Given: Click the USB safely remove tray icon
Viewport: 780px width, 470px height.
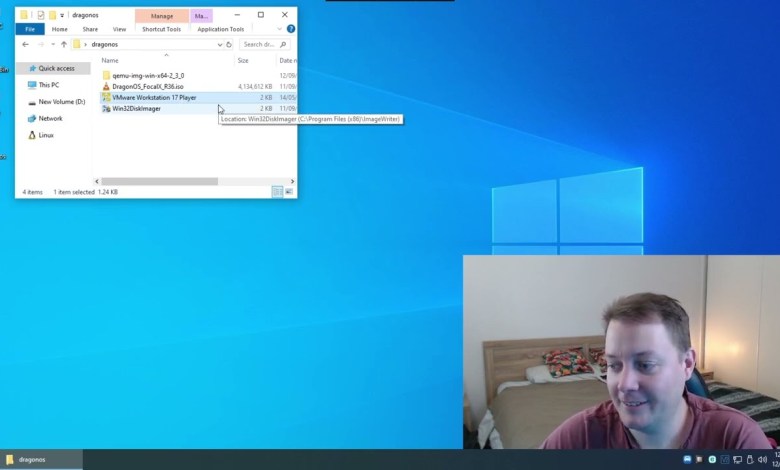Looking at the screenshot, I should 749,460.
